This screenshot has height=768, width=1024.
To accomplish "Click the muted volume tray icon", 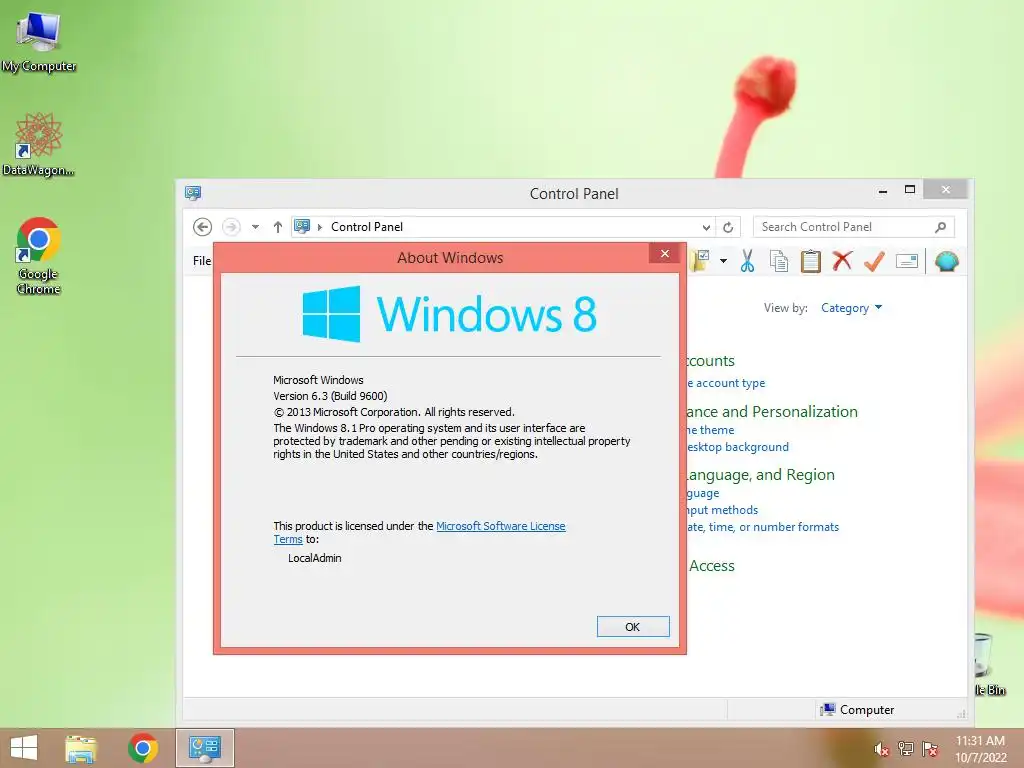I will [x=881, y=748].
